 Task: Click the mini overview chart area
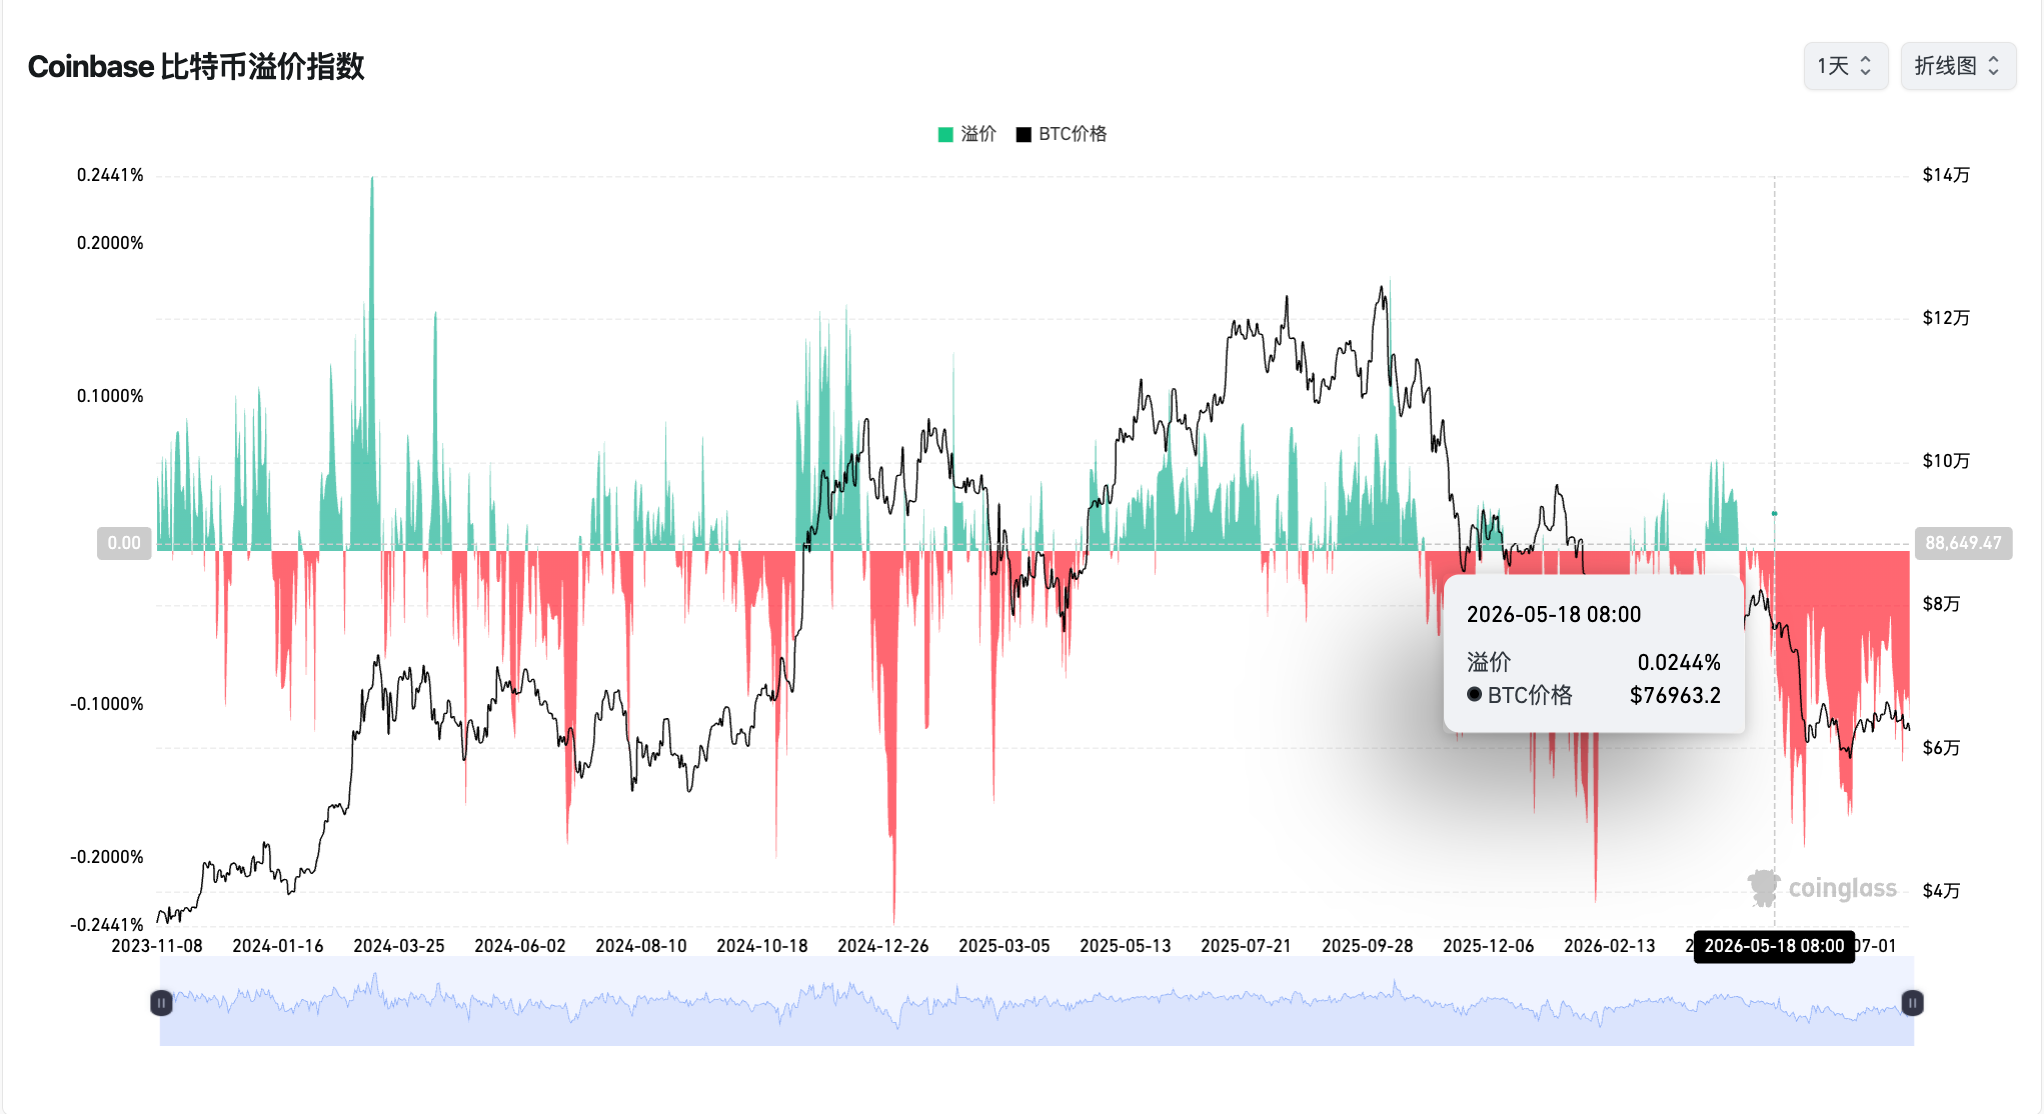(x=1036, y=1002)
